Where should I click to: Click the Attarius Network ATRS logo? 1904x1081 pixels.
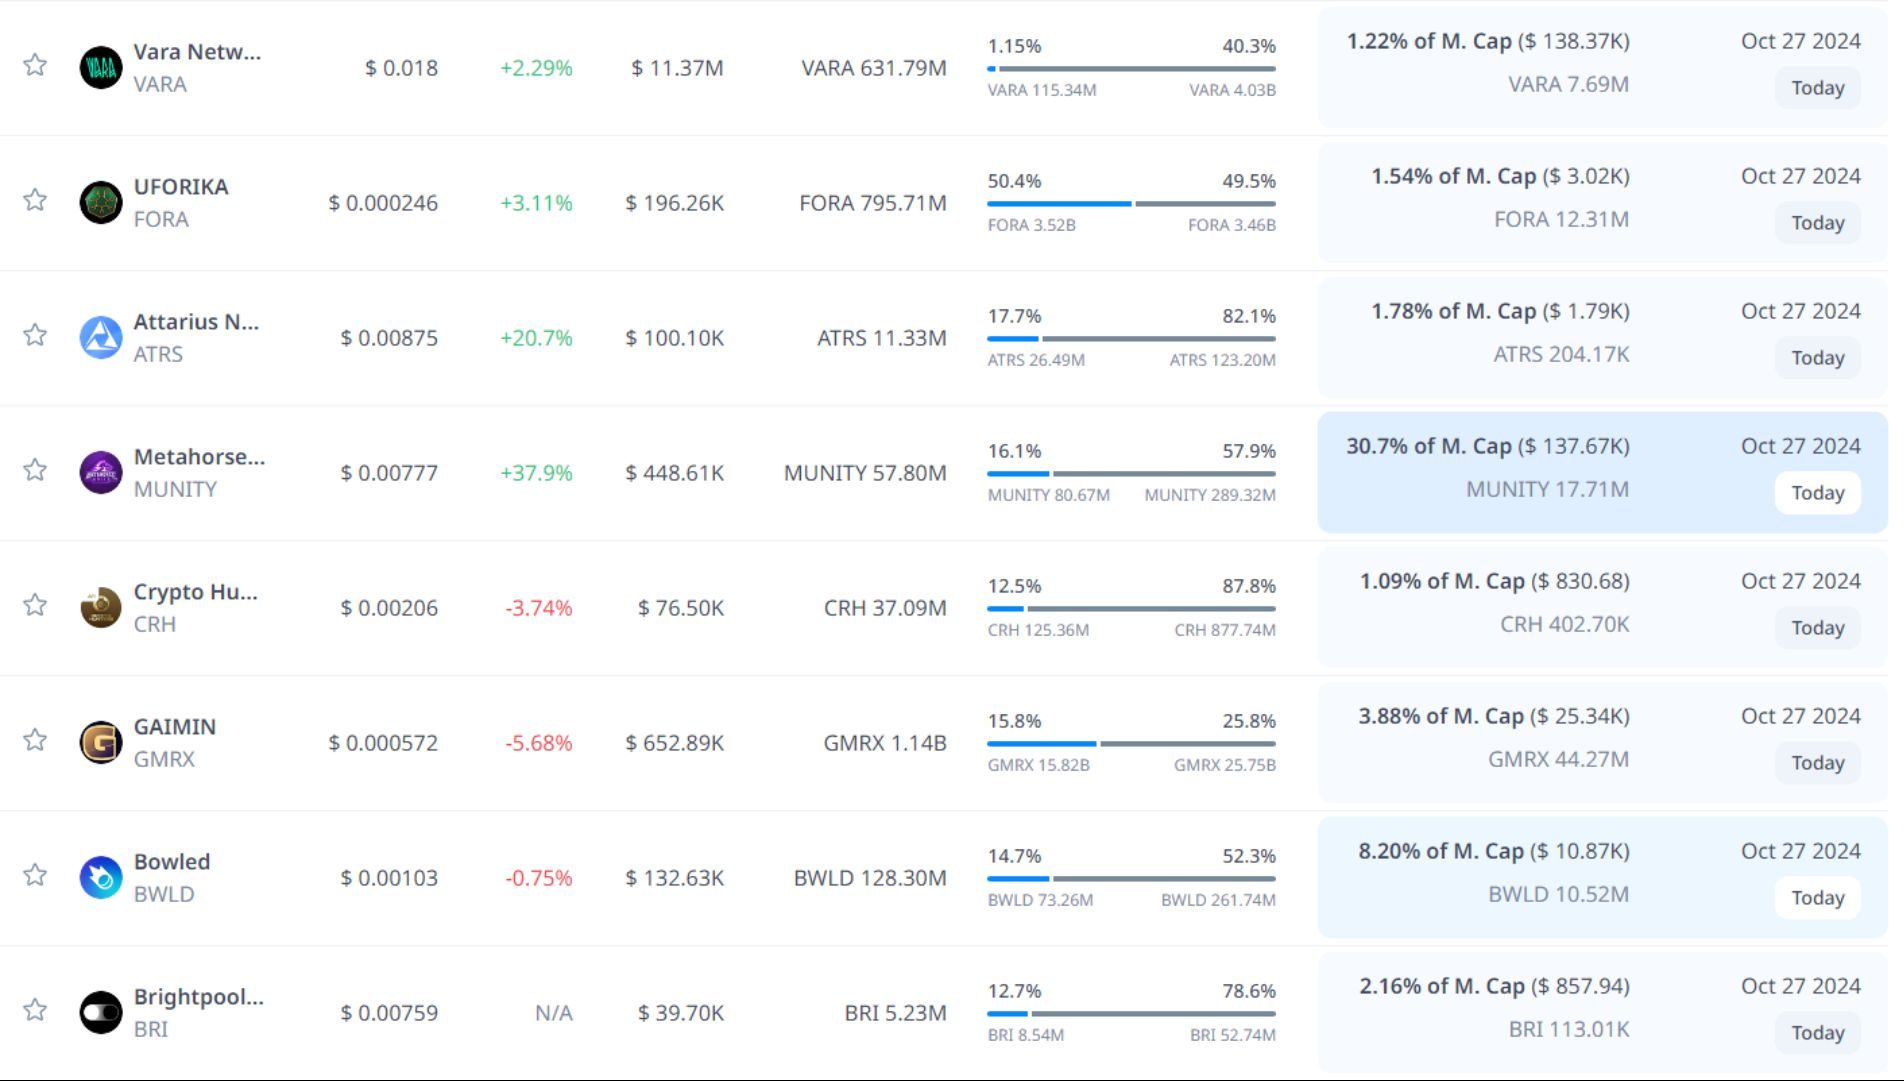point(101,338)
